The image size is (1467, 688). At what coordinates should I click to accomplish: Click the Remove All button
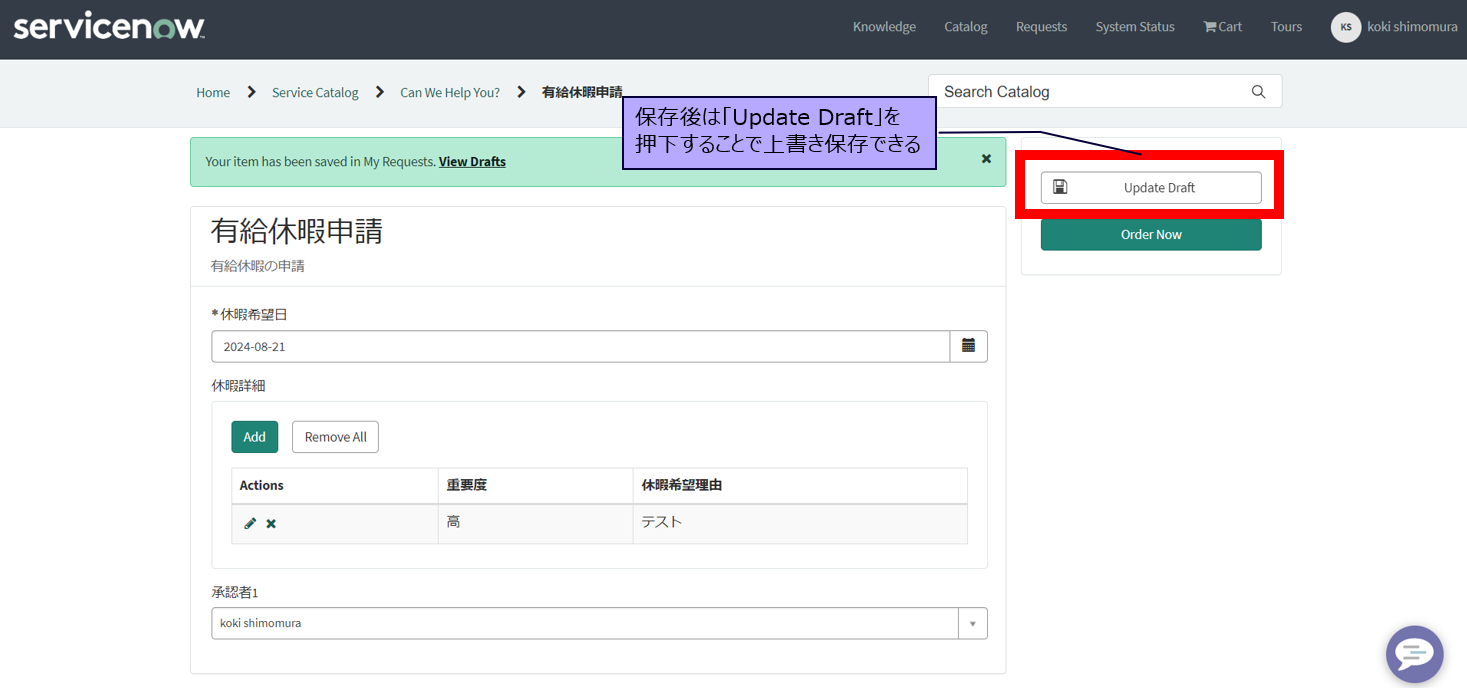[335, 437]
